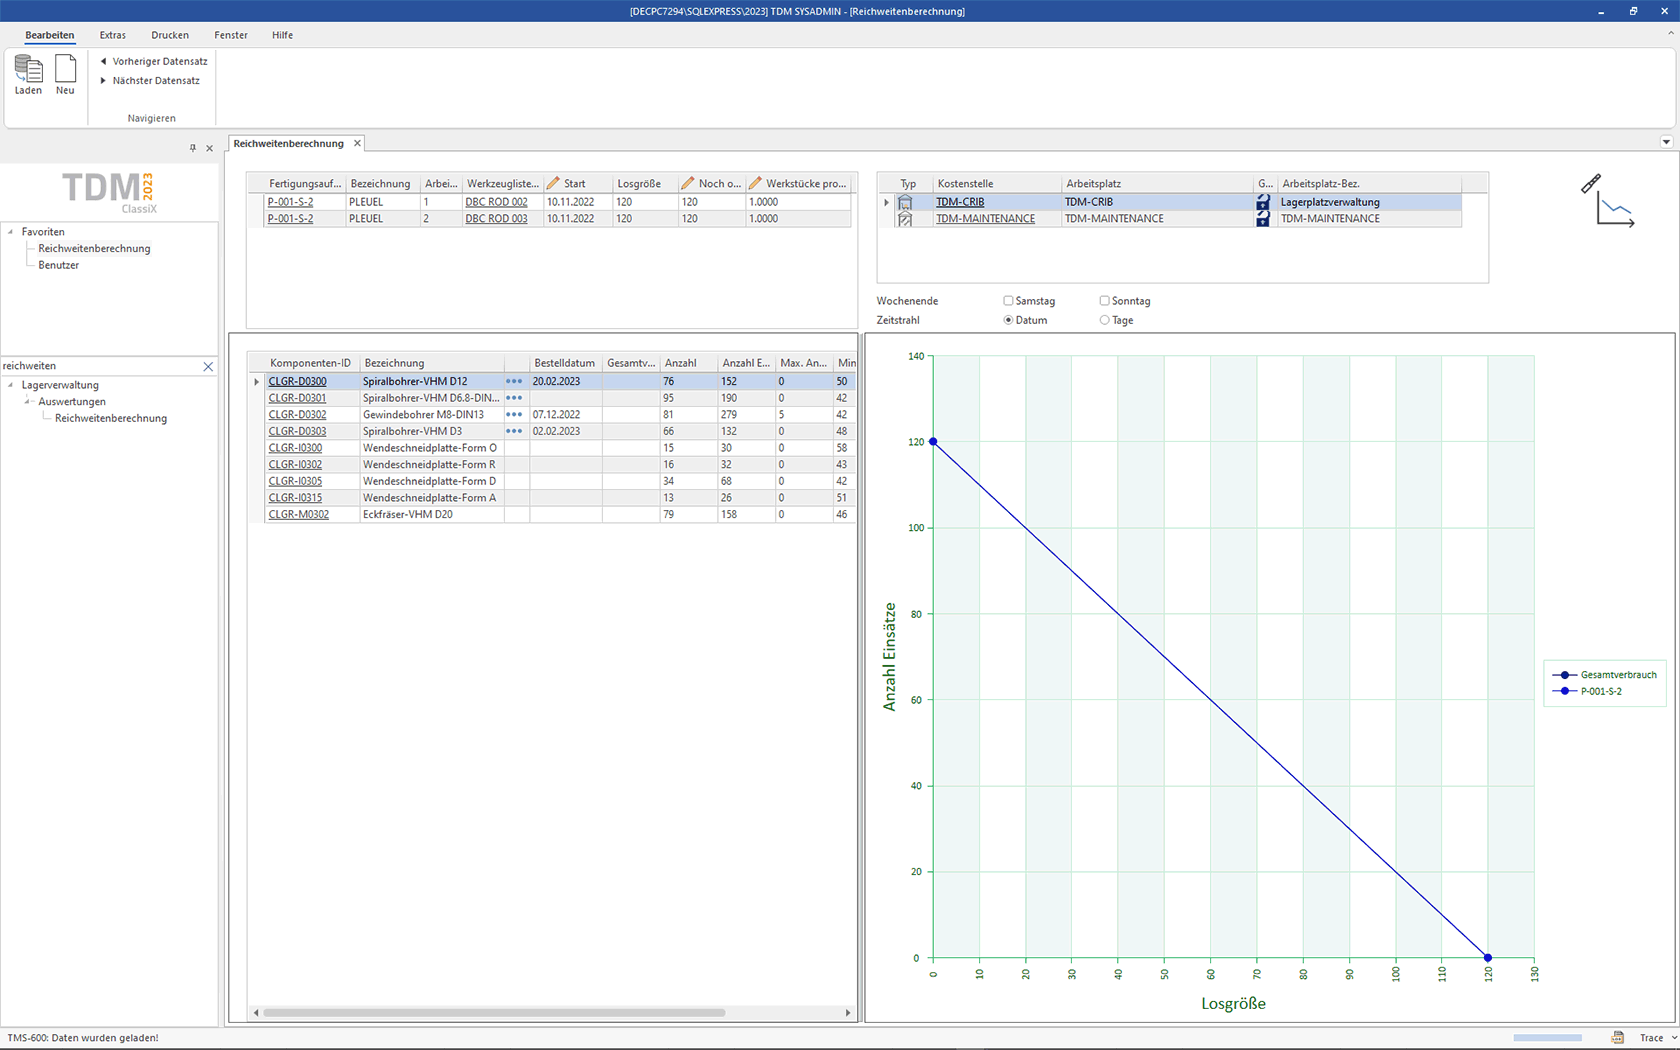Collapse the Lagerverwaltung tree node

pyautogui.click(x=11, y=385)
